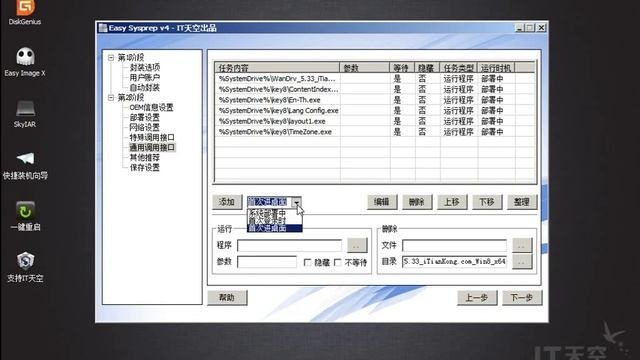The width and height of the screenshot is (640, 360).
Task: Click the 运行时机 column header
Action: (x=496, y=68)
